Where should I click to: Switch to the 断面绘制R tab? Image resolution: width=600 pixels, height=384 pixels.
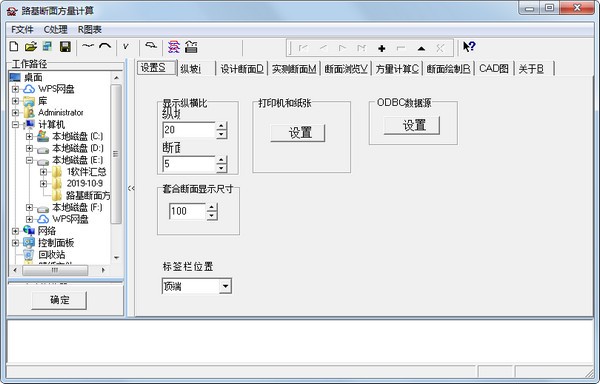[448, 69]
